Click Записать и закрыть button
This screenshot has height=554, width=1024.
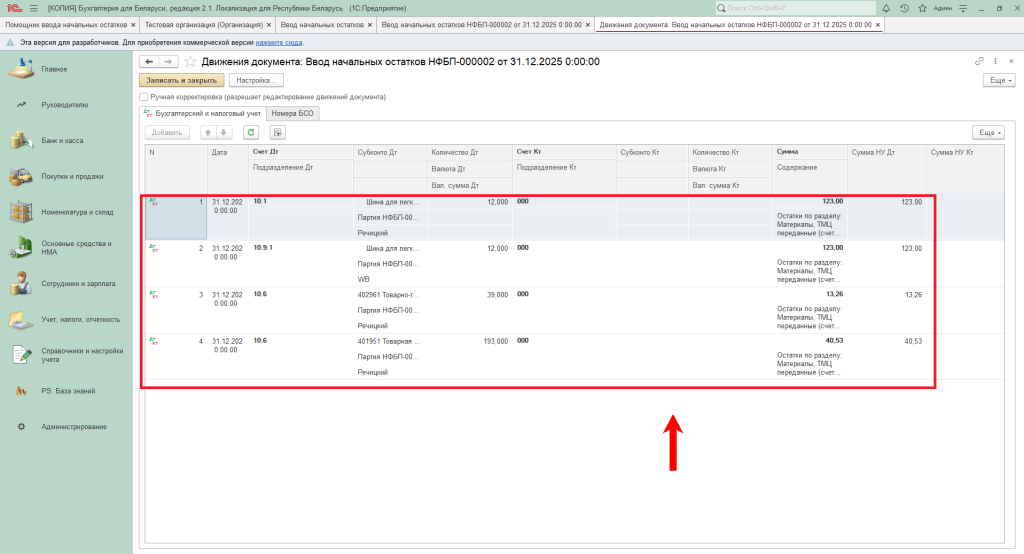point(181,80)
